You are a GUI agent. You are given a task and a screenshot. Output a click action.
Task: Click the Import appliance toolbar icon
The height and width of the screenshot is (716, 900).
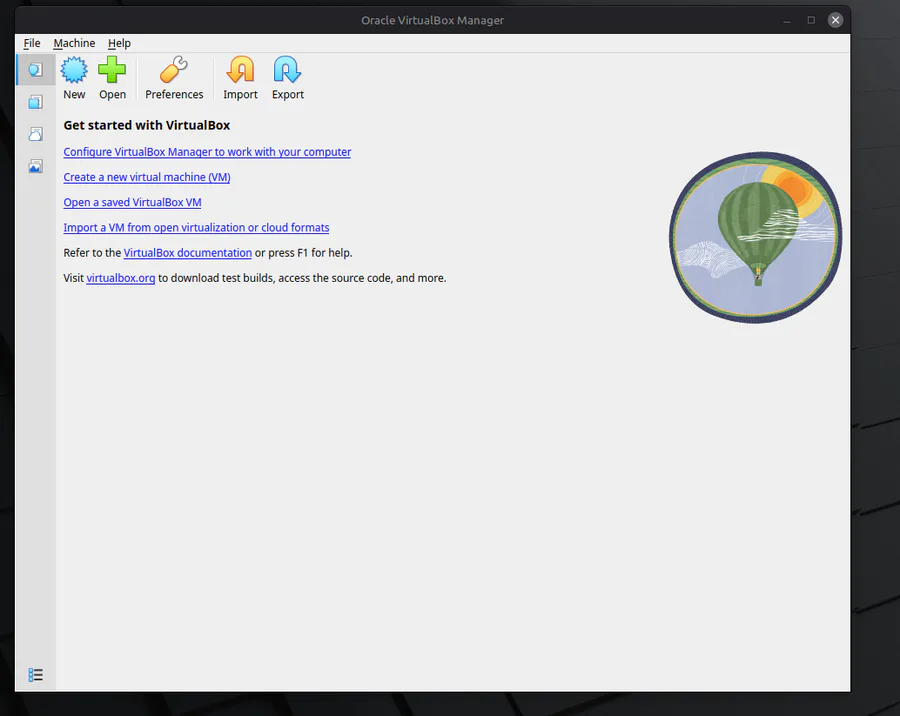240,70
